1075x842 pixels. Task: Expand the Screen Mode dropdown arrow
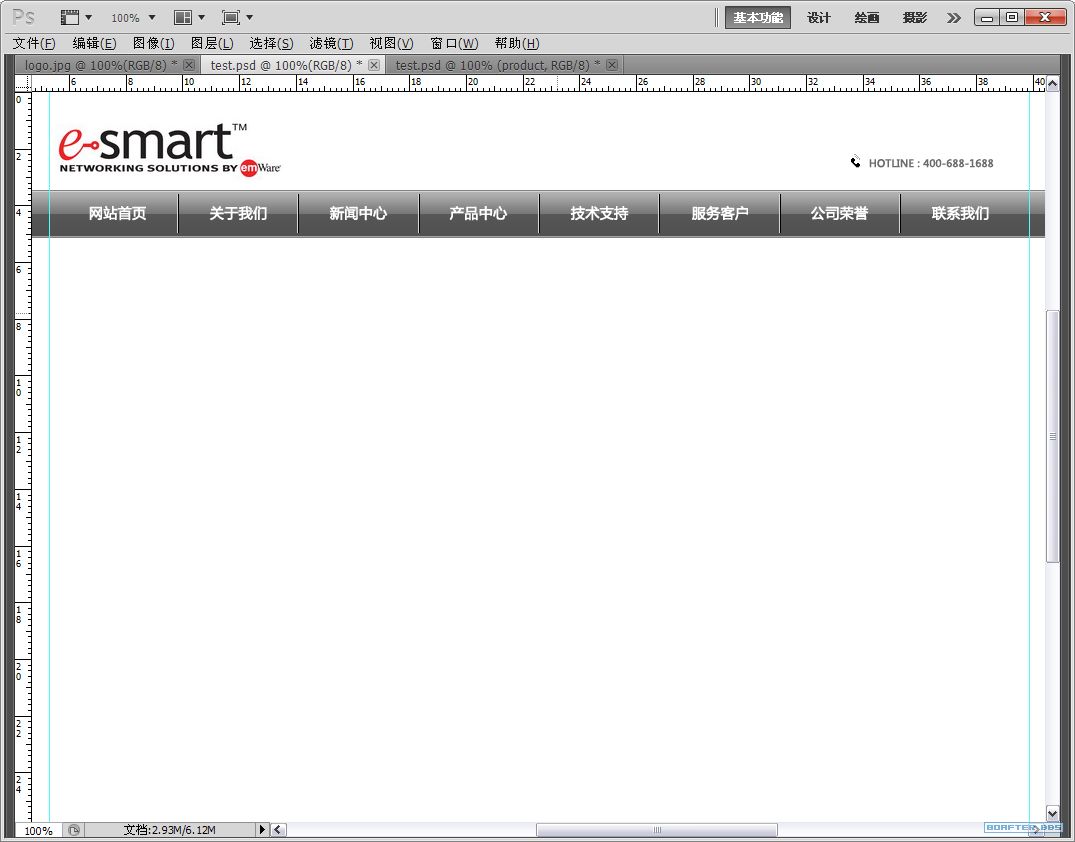250,17
